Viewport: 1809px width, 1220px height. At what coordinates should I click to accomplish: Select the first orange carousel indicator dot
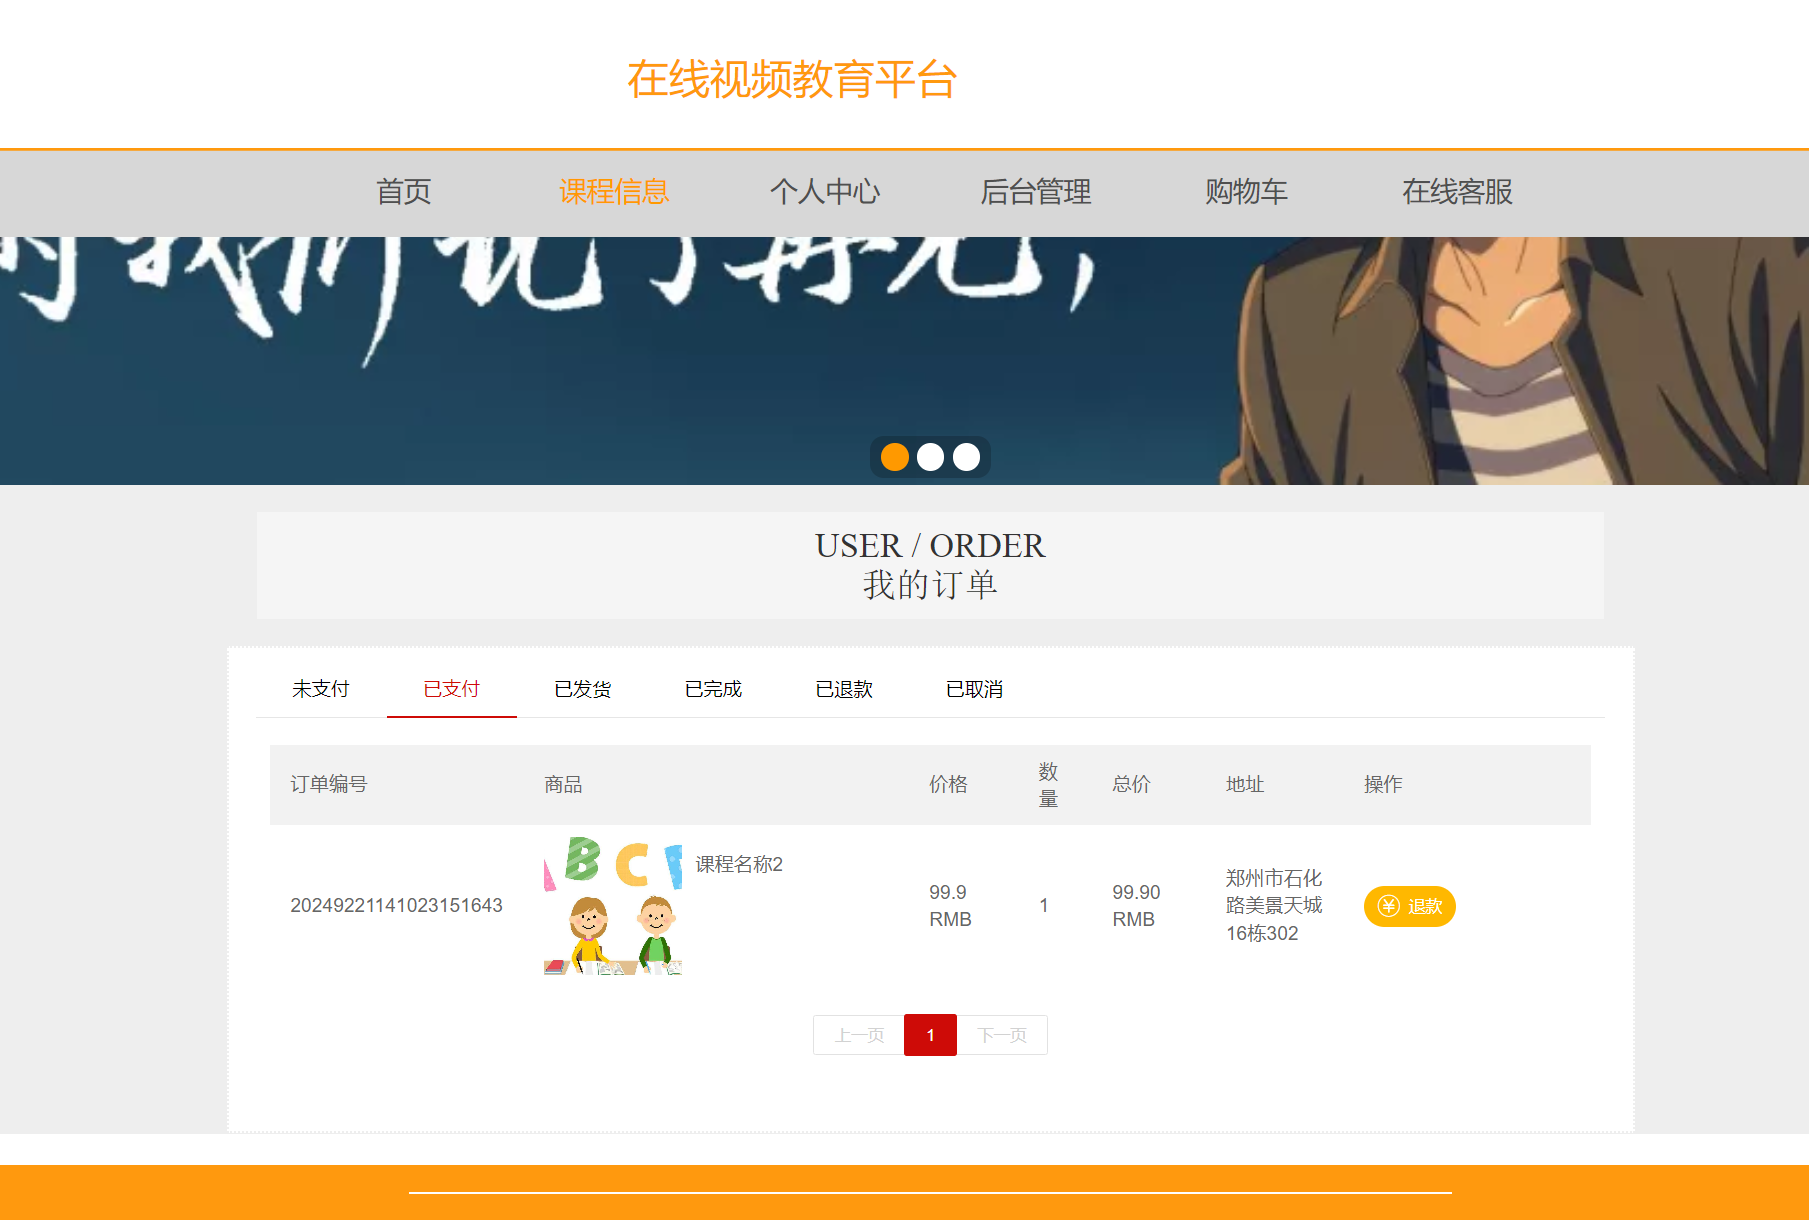click(x=893, y=456)
